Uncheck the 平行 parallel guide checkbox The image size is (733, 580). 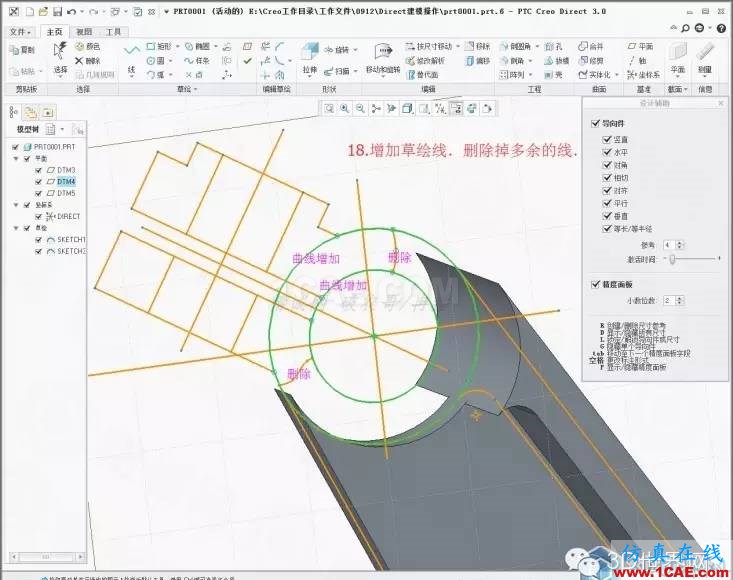[x=607, y=203]
